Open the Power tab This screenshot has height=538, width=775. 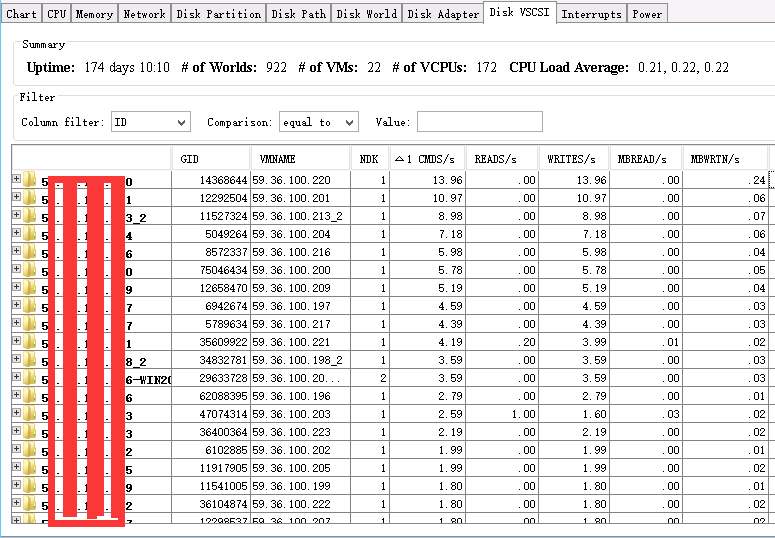point(647,14)
